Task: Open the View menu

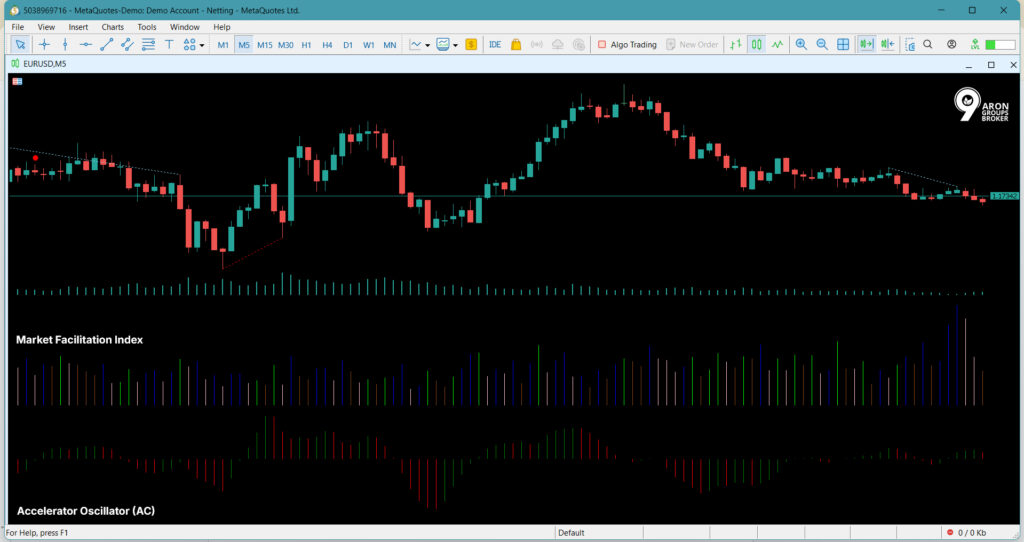Action: point(46,27)
